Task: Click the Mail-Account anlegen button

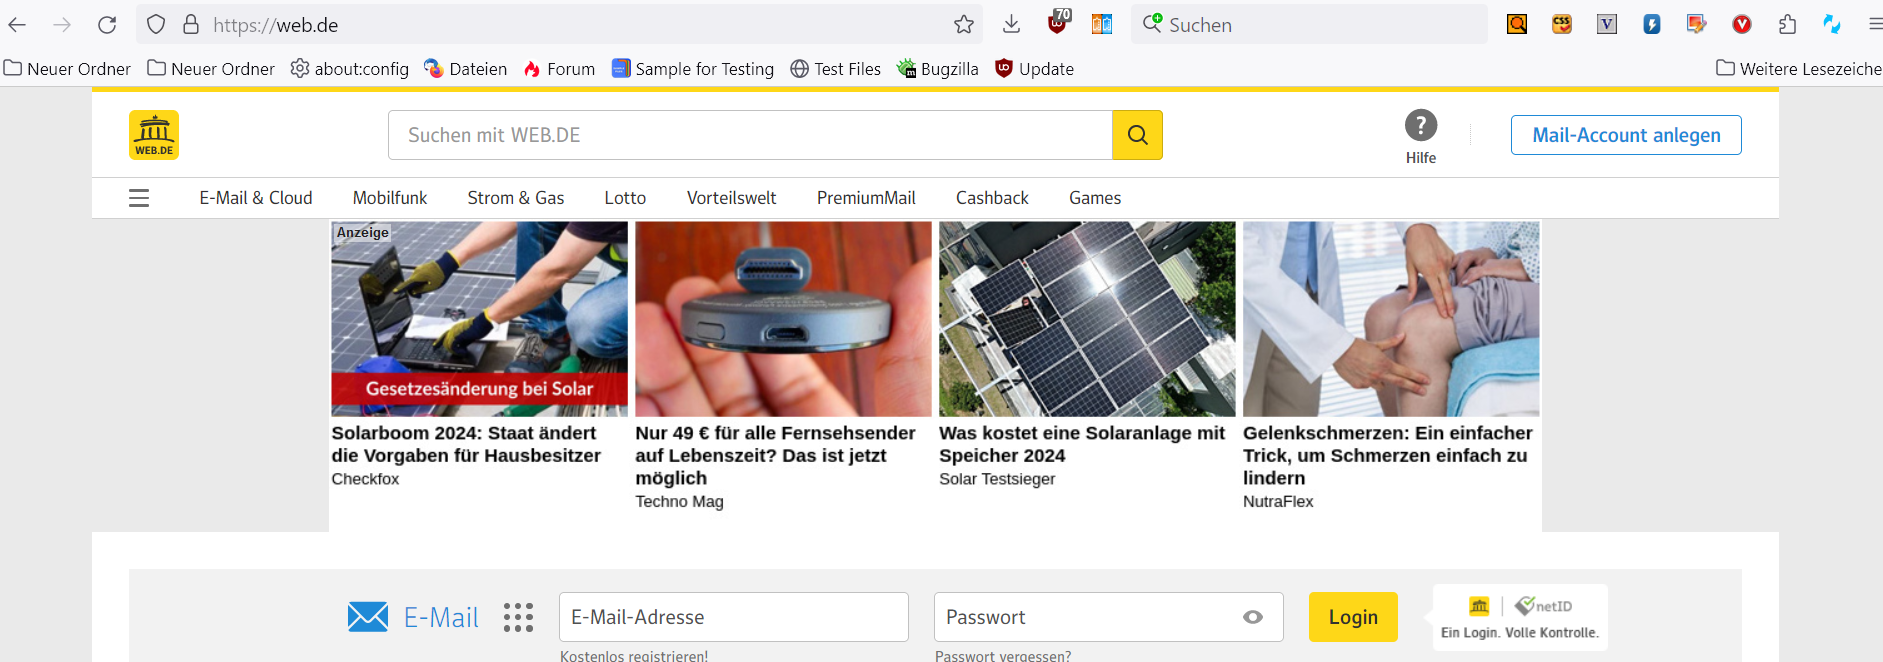Action: tap(1625, 135)
